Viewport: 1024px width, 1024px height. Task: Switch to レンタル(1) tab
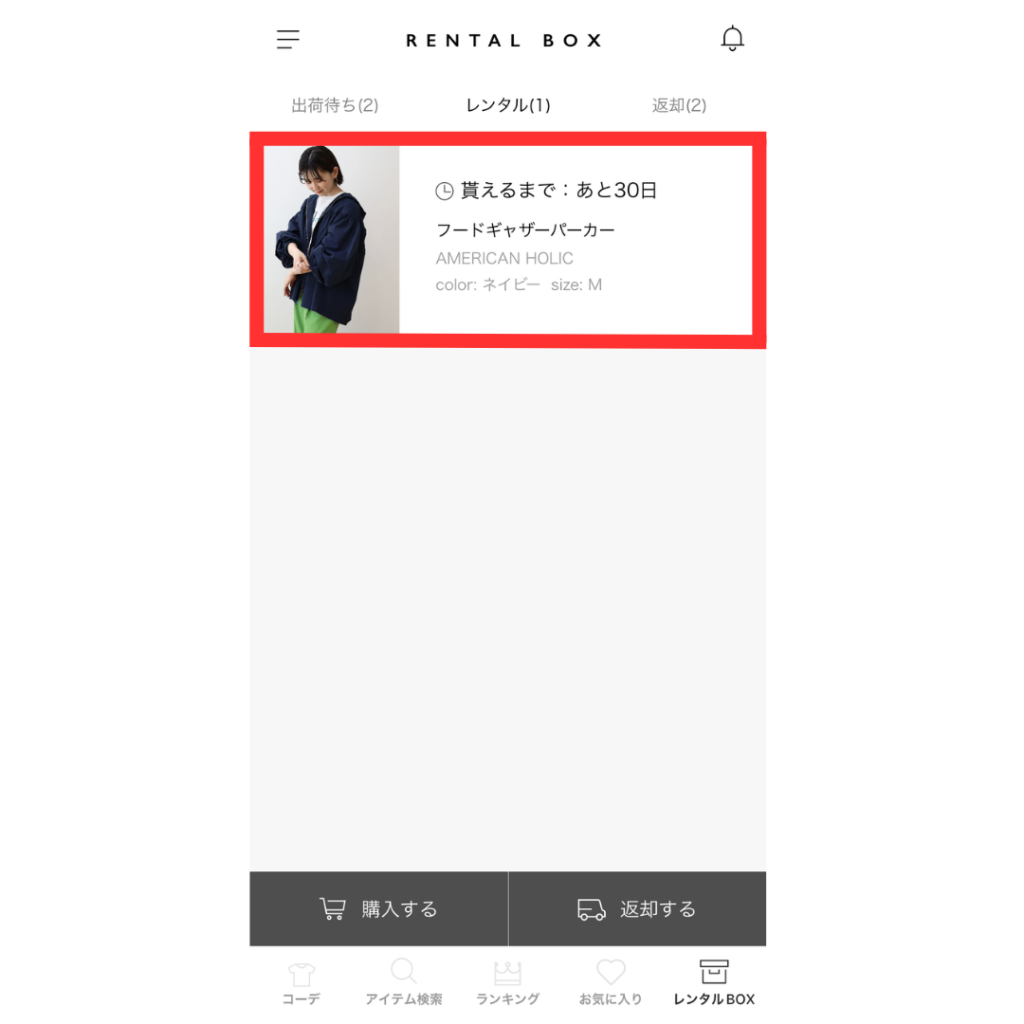[507, 105]
